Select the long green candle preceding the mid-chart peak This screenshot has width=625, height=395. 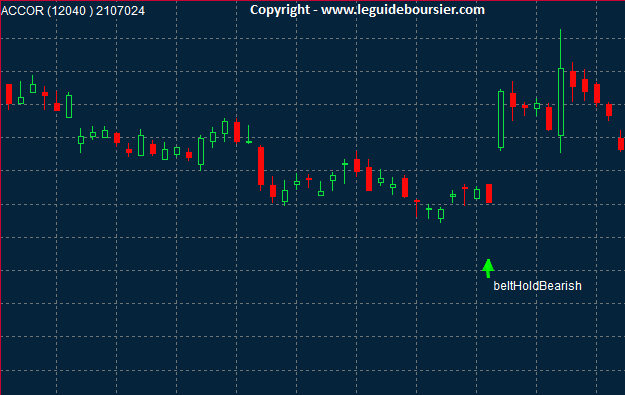[x=201, y=151]
